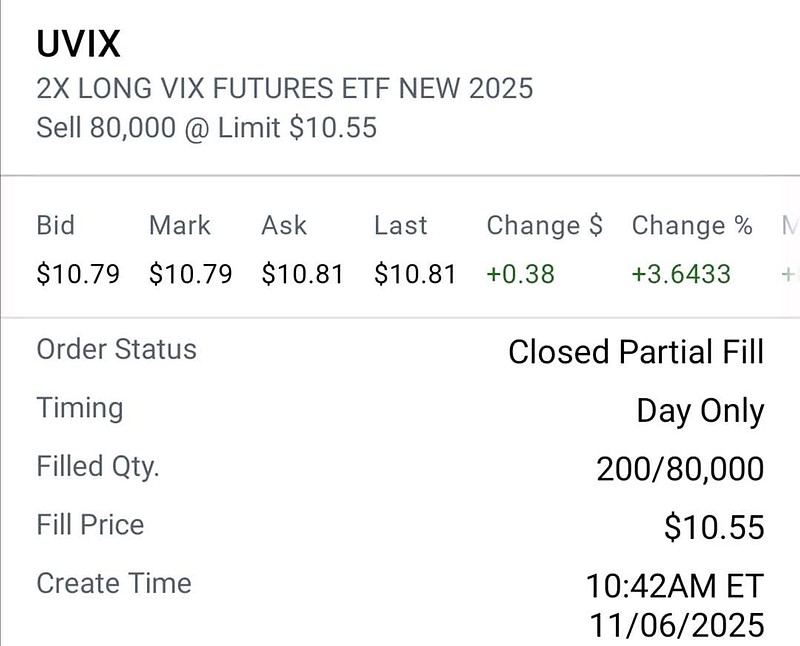The height and width of the screenshot is (646, 800).
Task: Tap the Fill Price row label
Action: [90, 525]
